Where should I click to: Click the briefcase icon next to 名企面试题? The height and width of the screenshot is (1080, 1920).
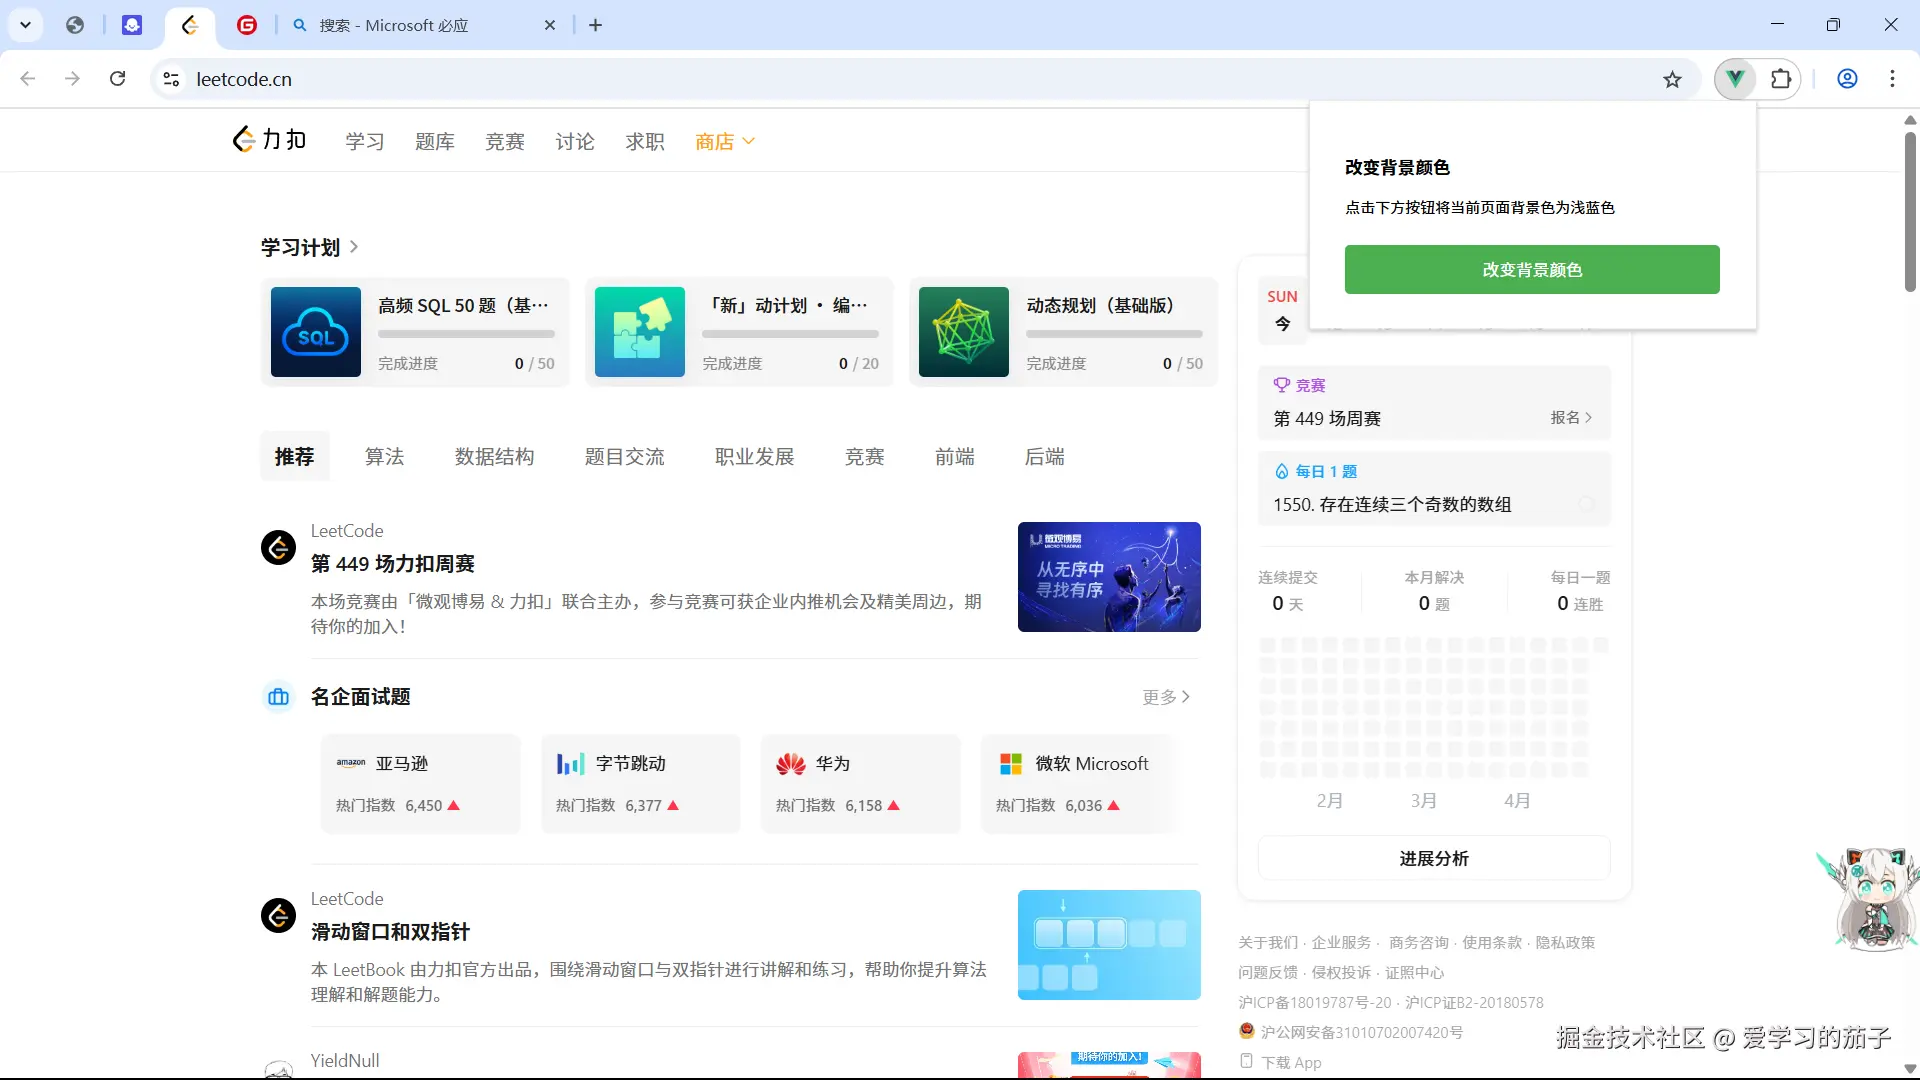278,697
